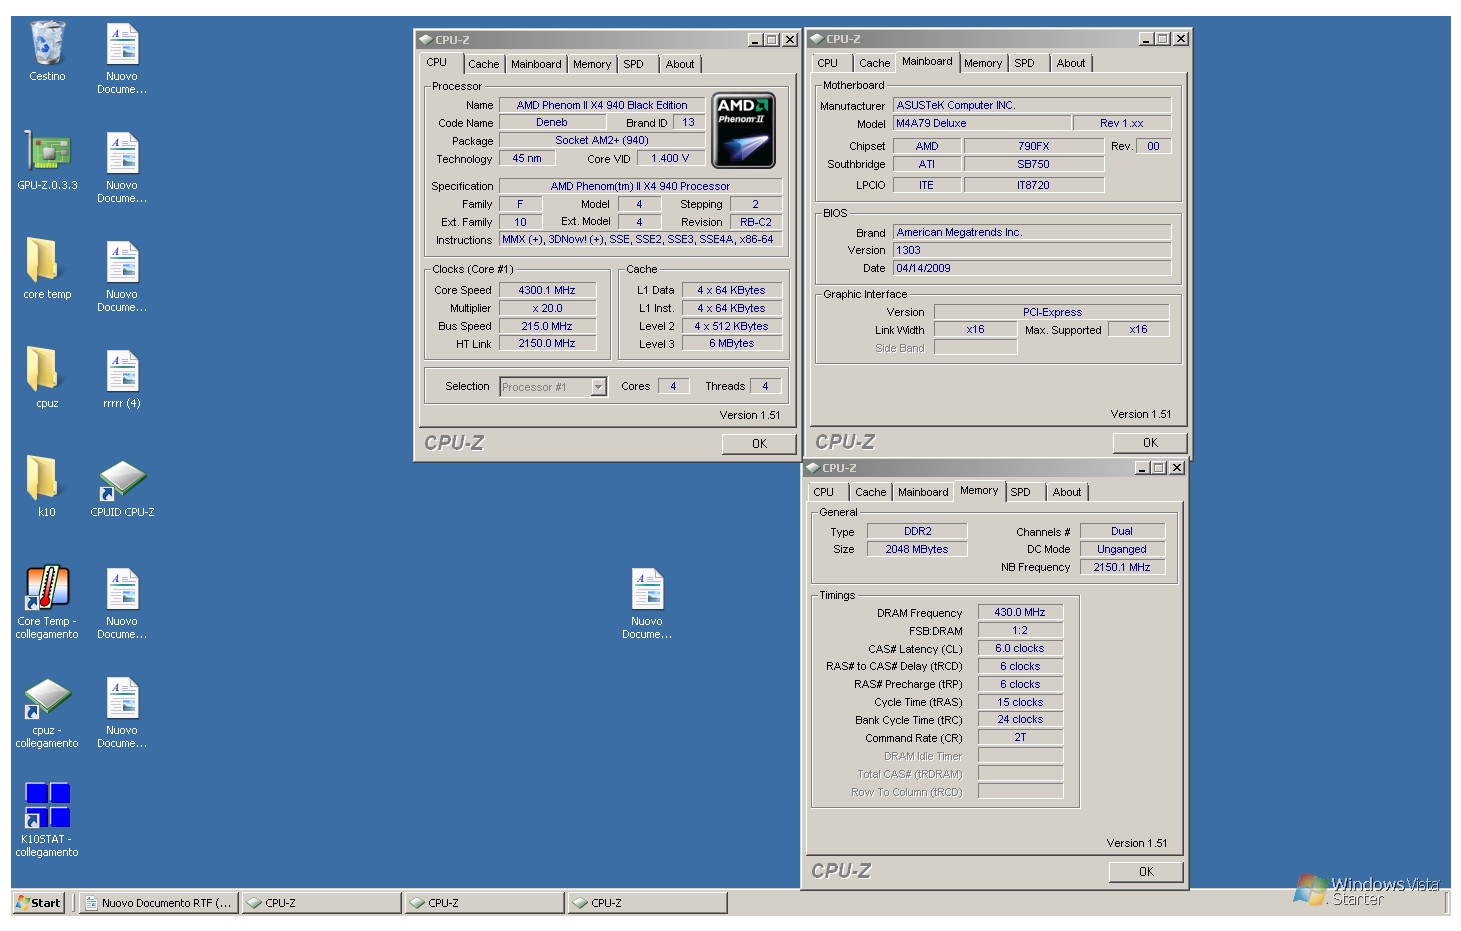Image resolution: width=1461 pixels, height=931 pixels.
Task: Click the CPU-Z title icon in CPU window
Action: click(x=425, y=40)
